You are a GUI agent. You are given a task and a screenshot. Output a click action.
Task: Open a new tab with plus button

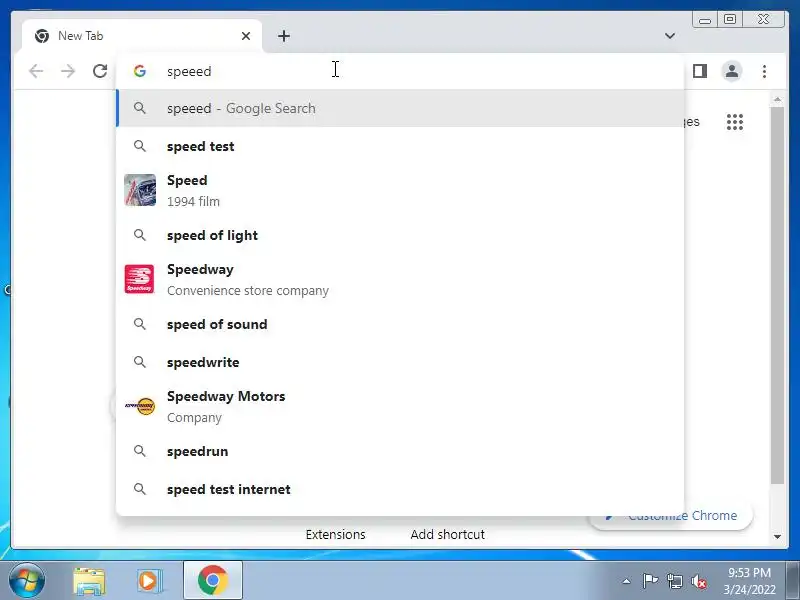click(284, 36)
